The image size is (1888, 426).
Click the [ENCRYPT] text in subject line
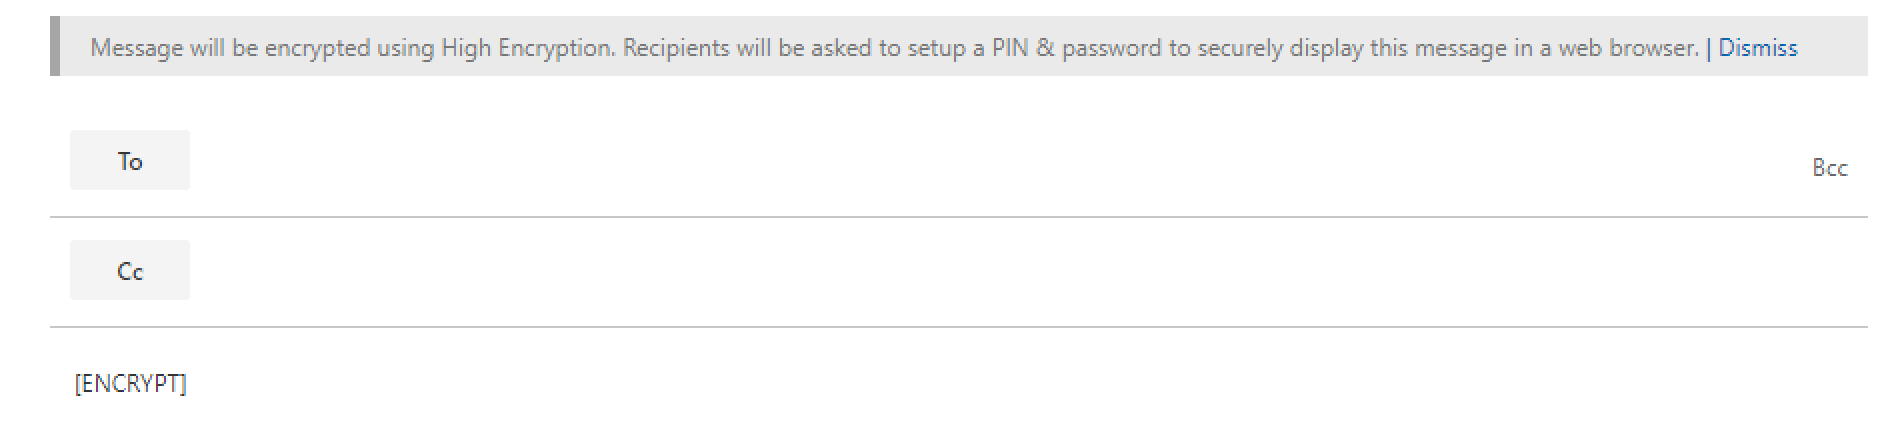click(x=130, y=384)
